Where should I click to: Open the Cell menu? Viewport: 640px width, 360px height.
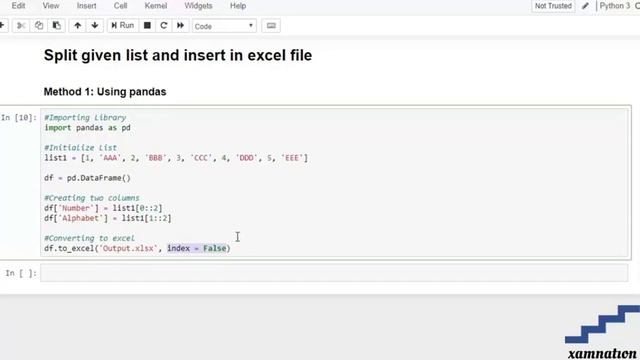pyautogui.click(x=120, y=6)
